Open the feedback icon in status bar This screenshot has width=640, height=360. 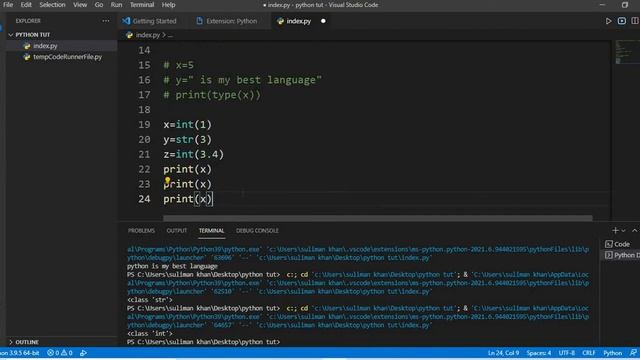coord(633,353)
